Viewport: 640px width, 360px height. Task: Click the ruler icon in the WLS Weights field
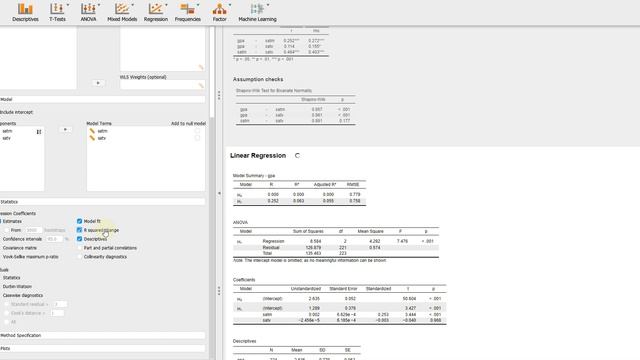click(x=201, y=85)
